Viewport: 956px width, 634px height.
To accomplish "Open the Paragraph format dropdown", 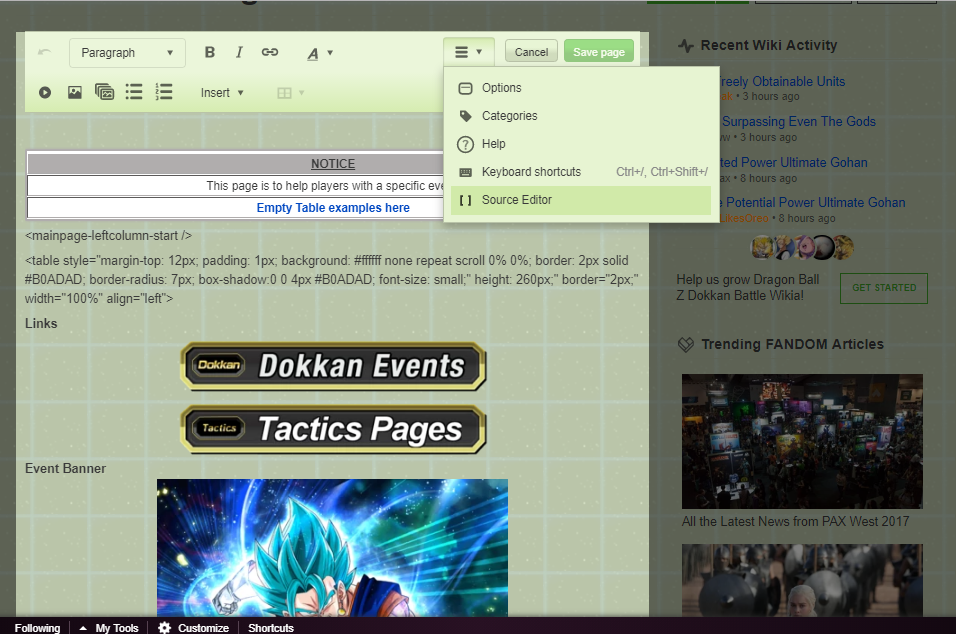I will [x=127, y=53].
